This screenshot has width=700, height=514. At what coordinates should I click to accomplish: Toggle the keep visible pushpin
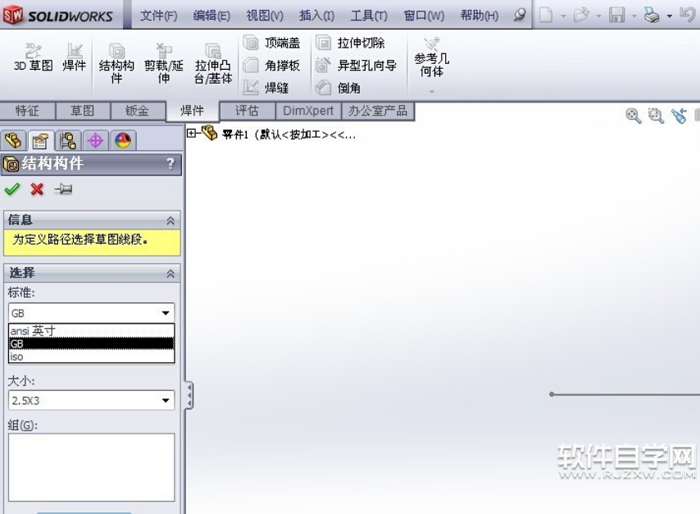pos(63,189)
